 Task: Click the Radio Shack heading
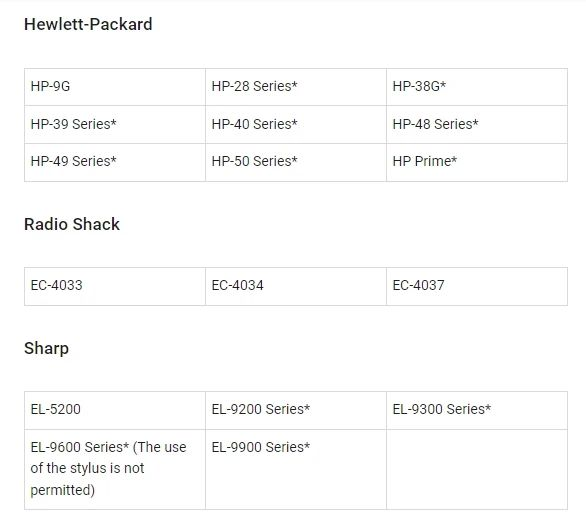point(72,224)
